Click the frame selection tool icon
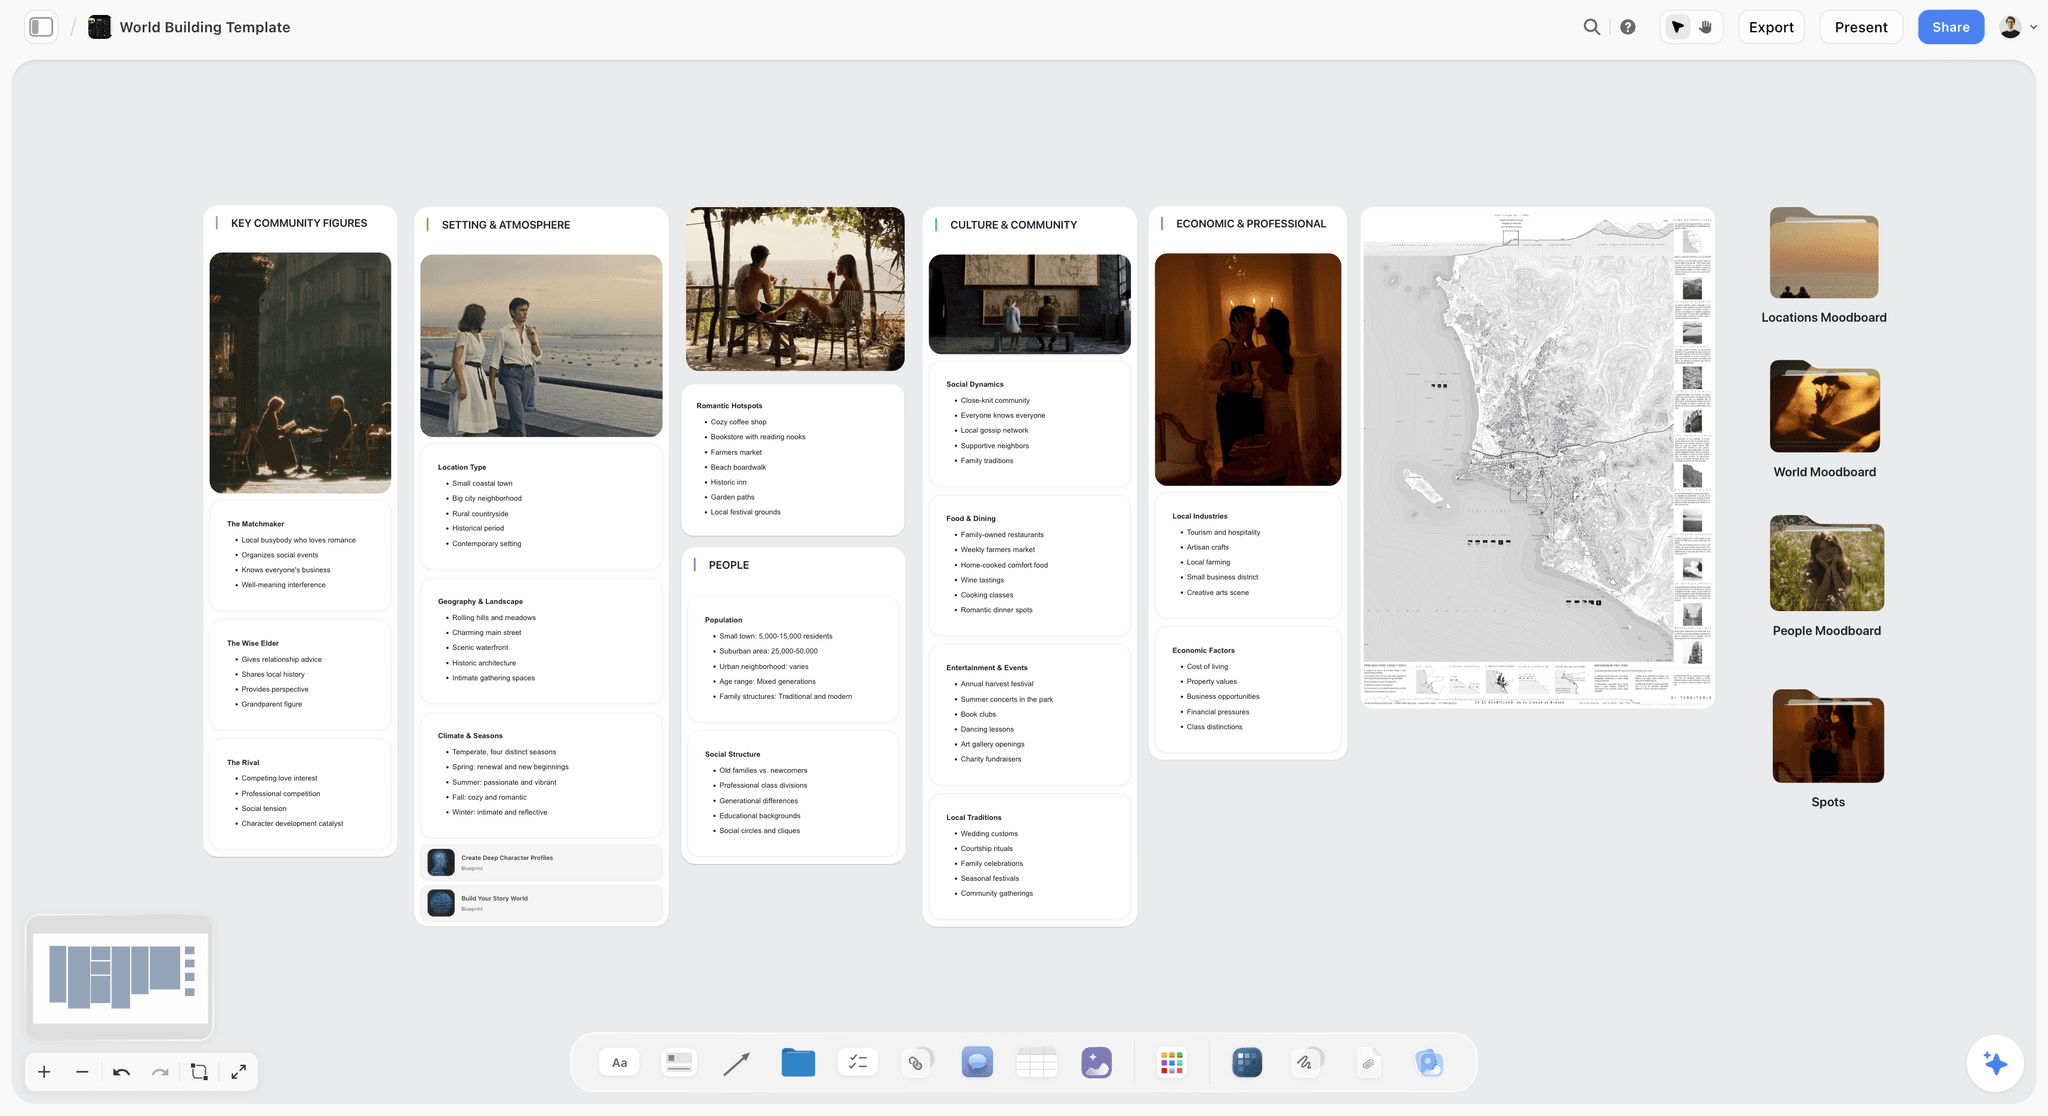Viewport: 2048px width, 1116px height. 199,1072
